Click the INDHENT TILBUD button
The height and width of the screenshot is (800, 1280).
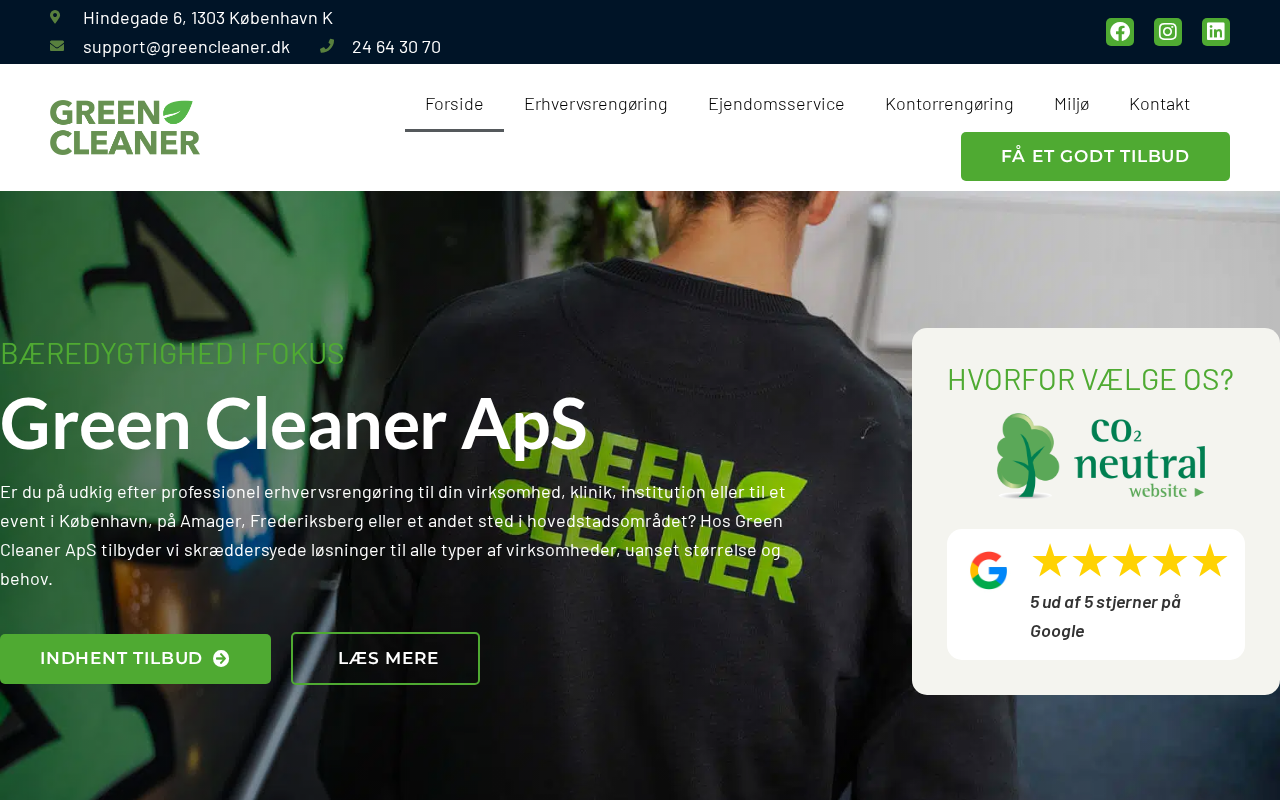pos(135,659)
